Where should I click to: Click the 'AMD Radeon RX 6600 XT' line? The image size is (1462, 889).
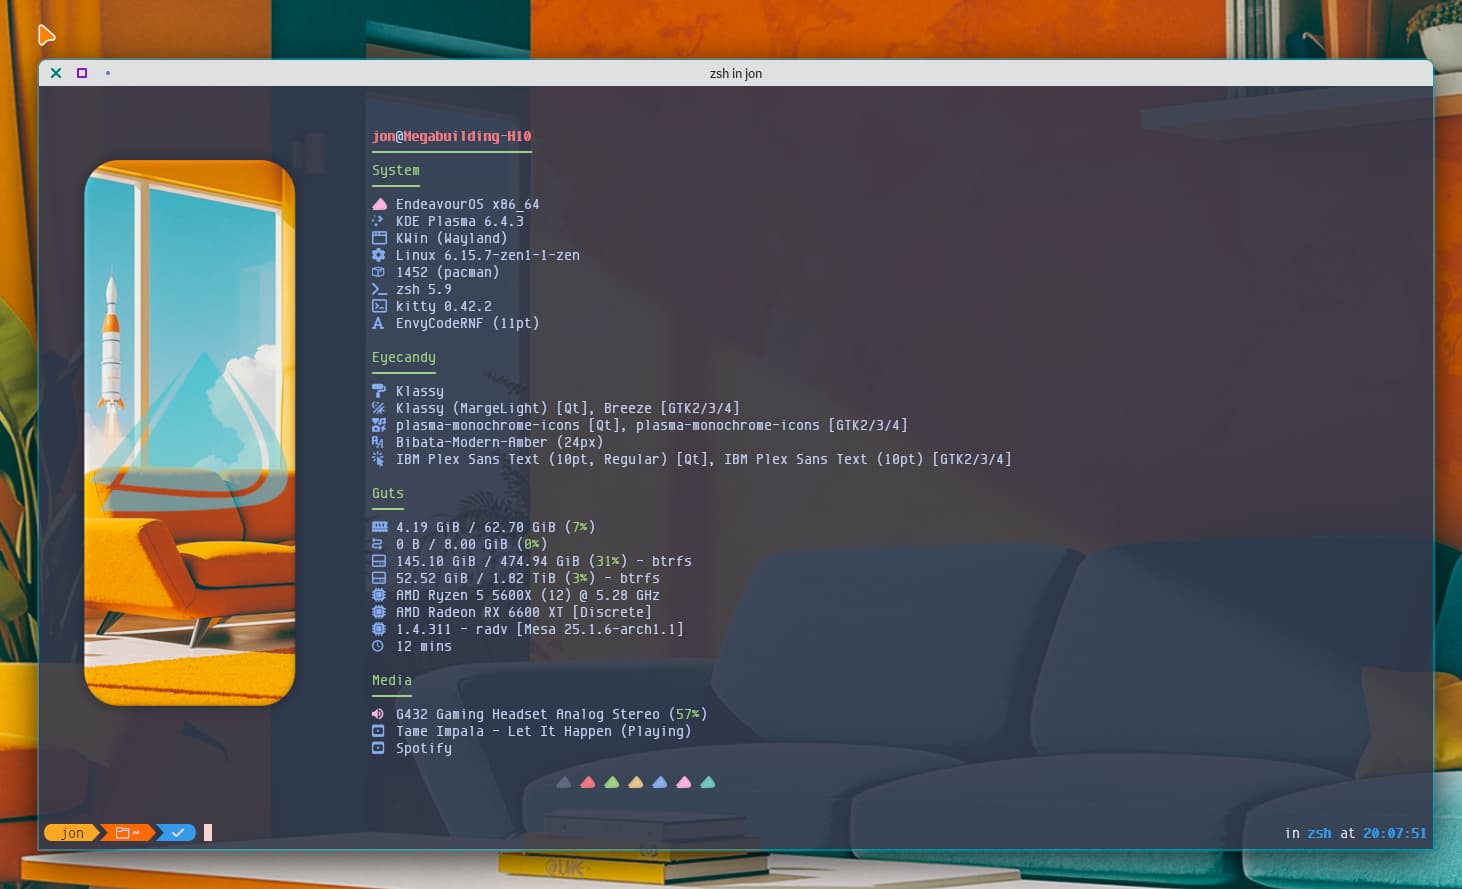tap(524, 612)
